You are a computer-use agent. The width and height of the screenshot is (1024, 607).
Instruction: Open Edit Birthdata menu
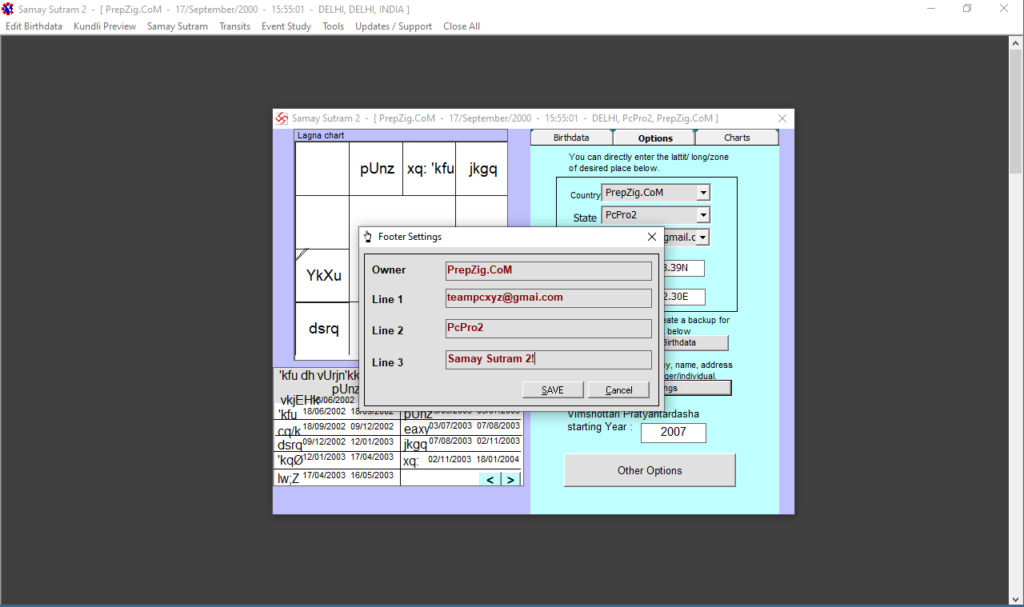coord(34,26)
